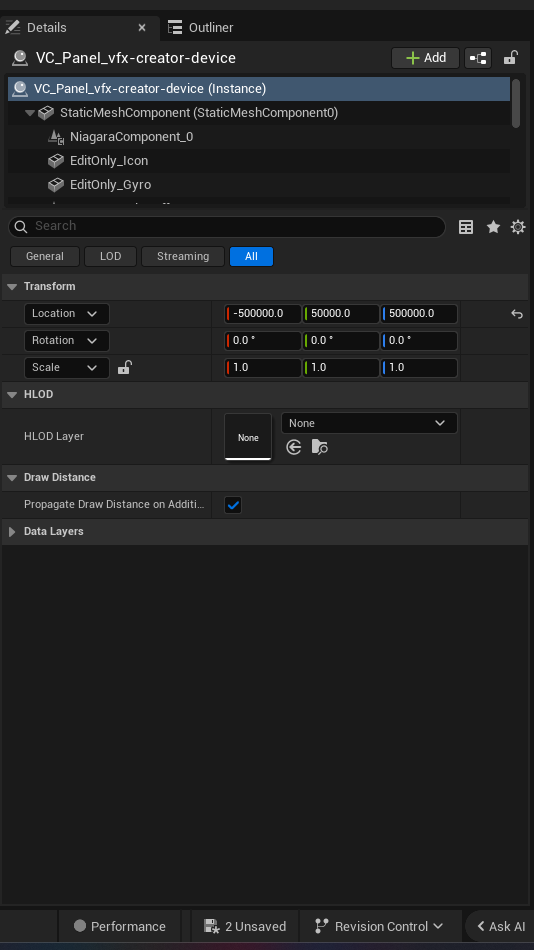Click the Location Y value 50000.0
The width and height of the screenshot is (534, 950).
coord(341,314)
